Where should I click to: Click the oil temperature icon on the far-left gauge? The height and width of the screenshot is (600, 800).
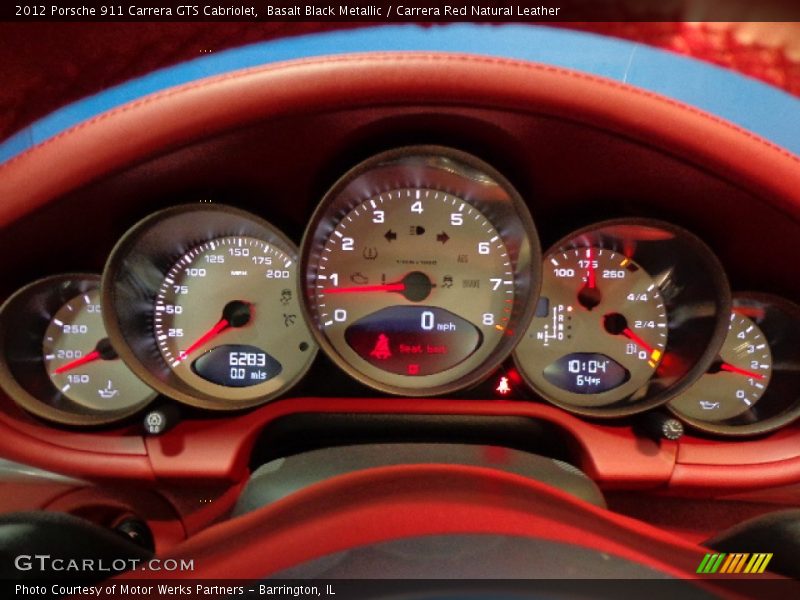tap(108, 389)
